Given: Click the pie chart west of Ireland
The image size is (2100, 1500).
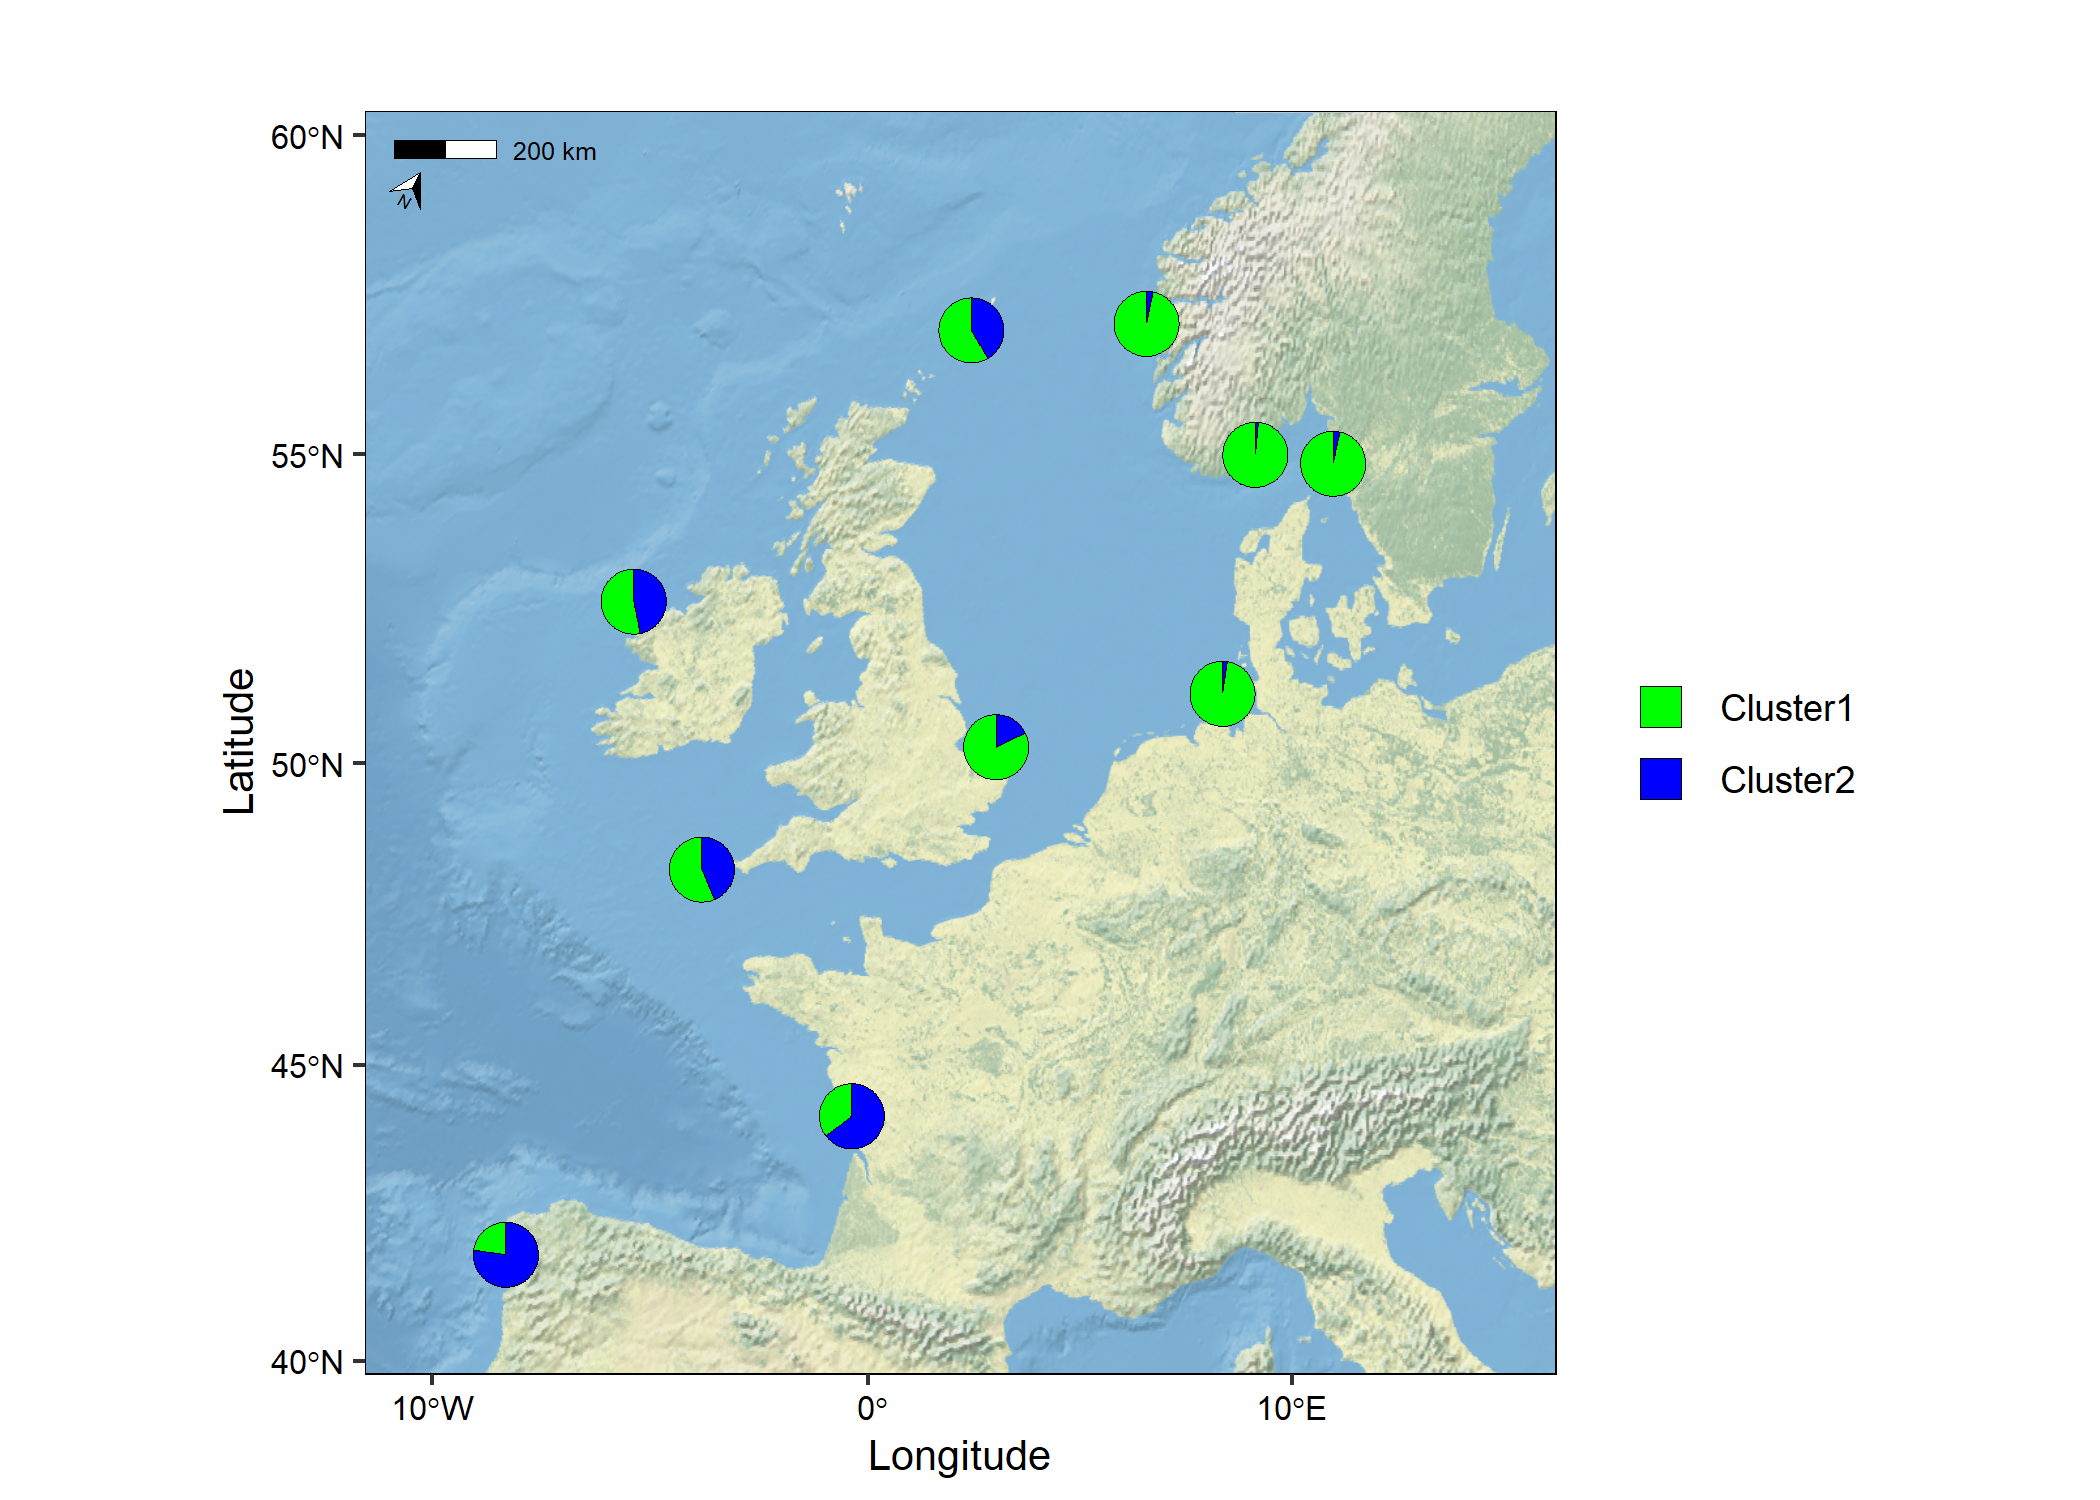Looking at the screenshot, I should pos(633,601).
